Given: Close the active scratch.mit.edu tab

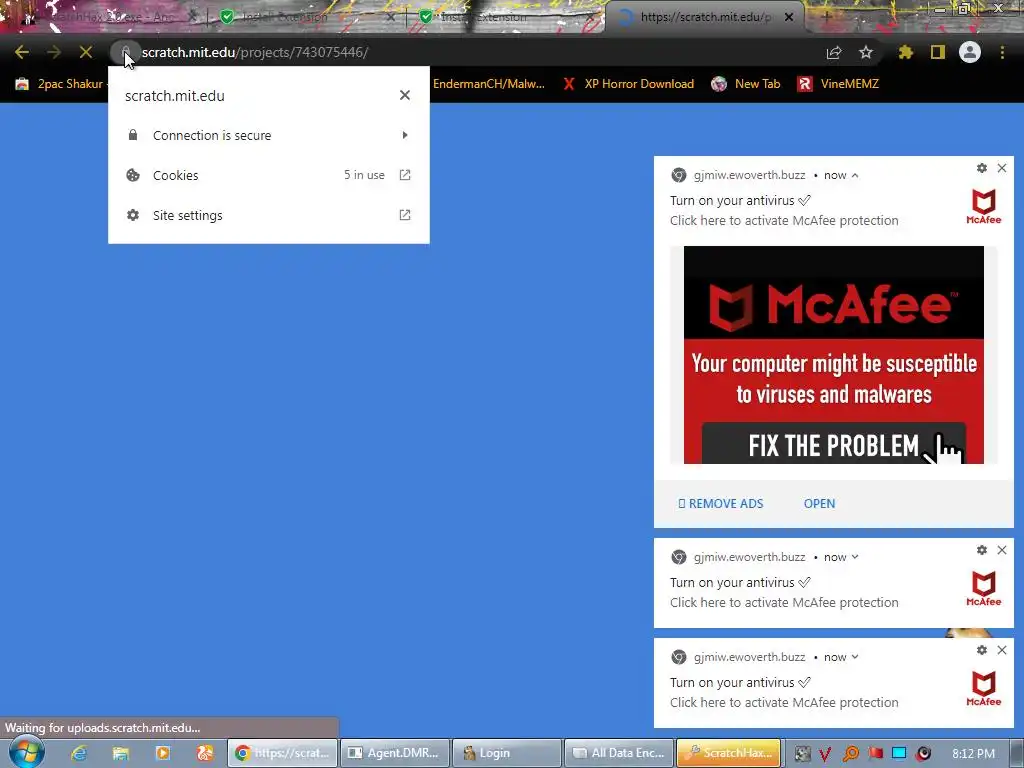Looking at the screenshot, I should tap(789, 17).
